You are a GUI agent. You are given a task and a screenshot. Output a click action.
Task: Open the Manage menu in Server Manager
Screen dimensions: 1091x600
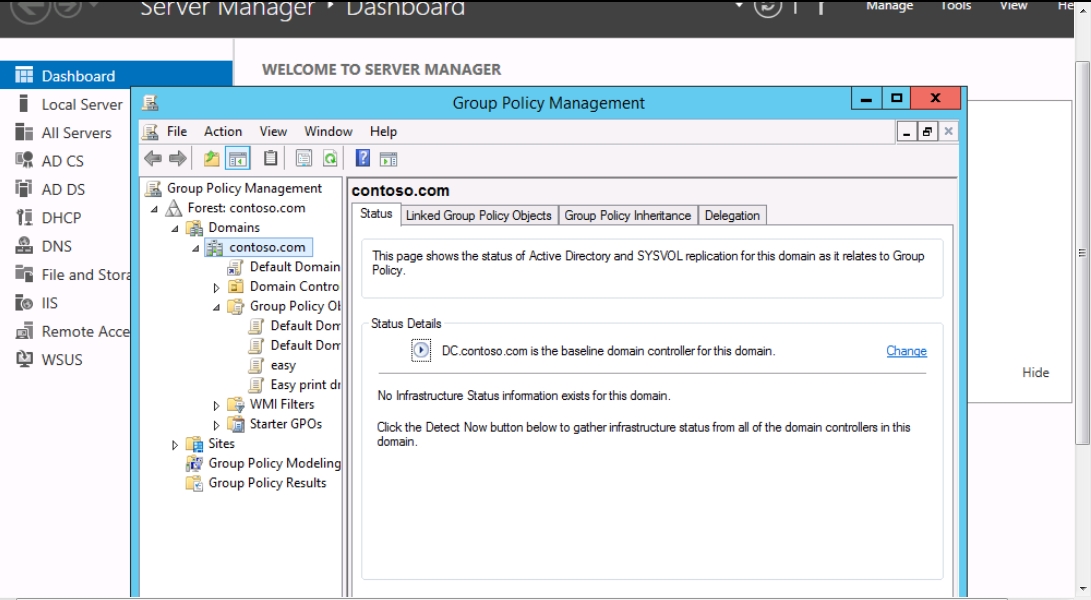coord(889,6)
